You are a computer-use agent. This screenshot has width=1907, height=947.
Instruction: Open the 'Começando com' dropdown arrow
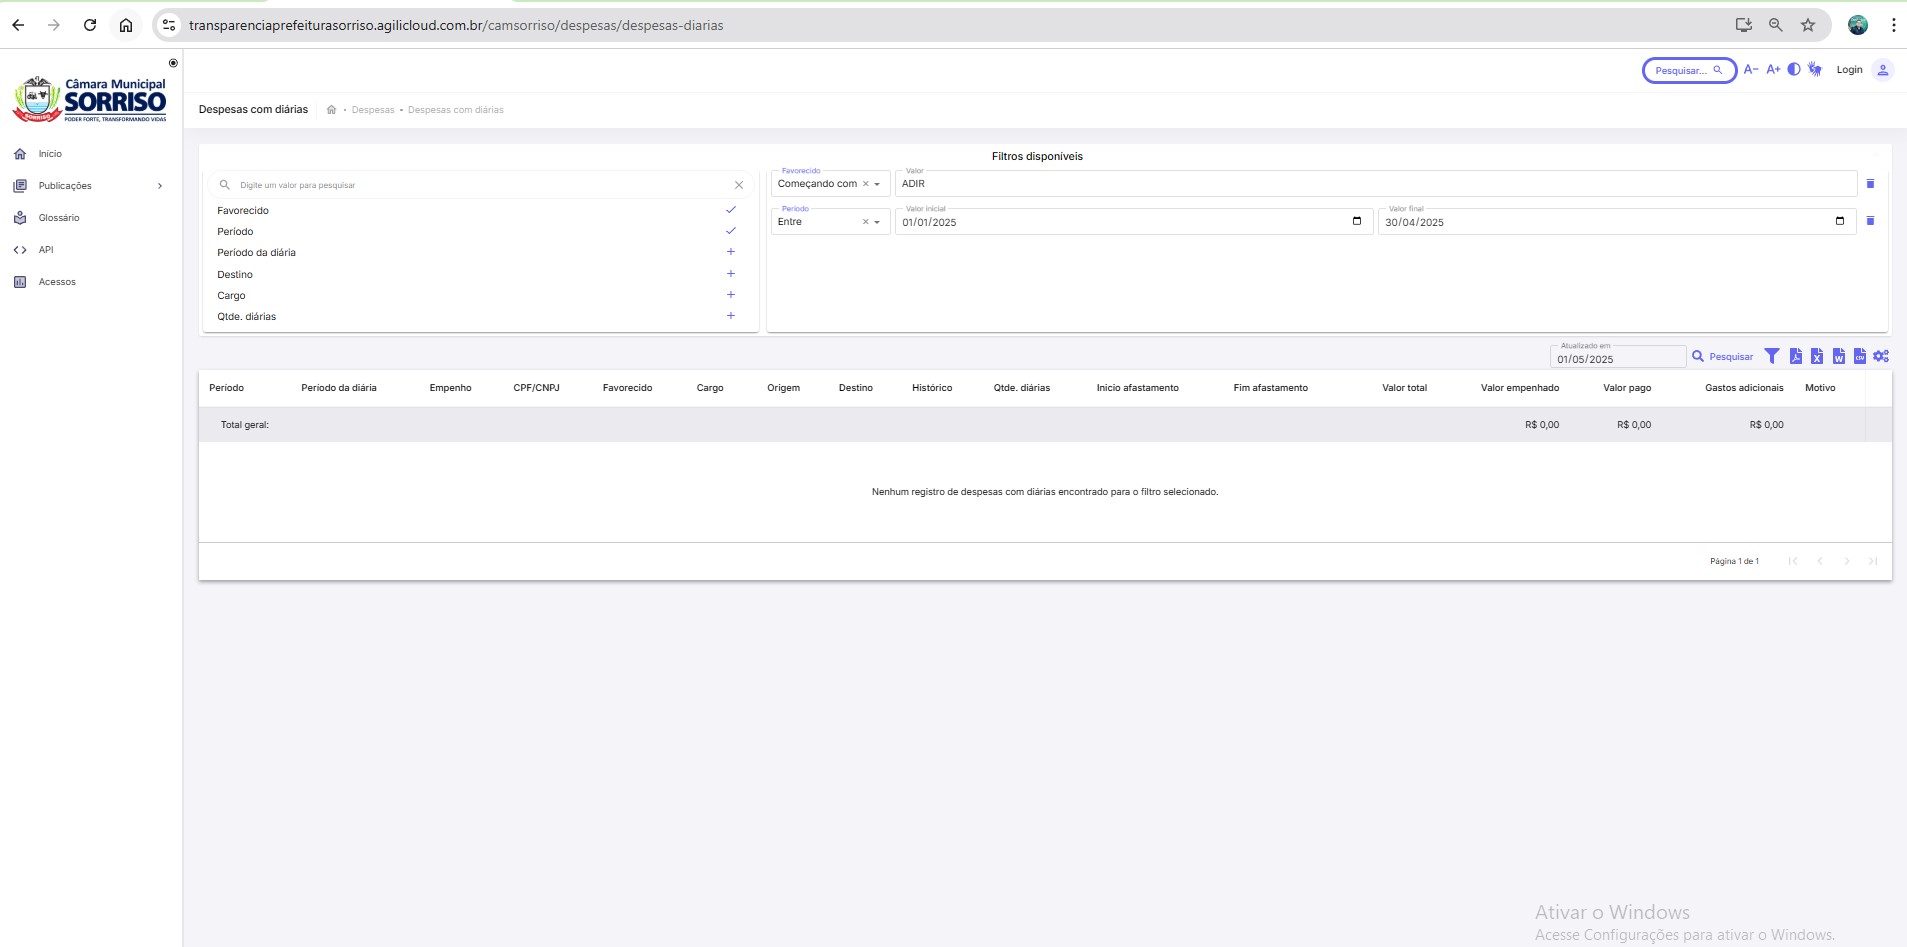pos(877,184)
